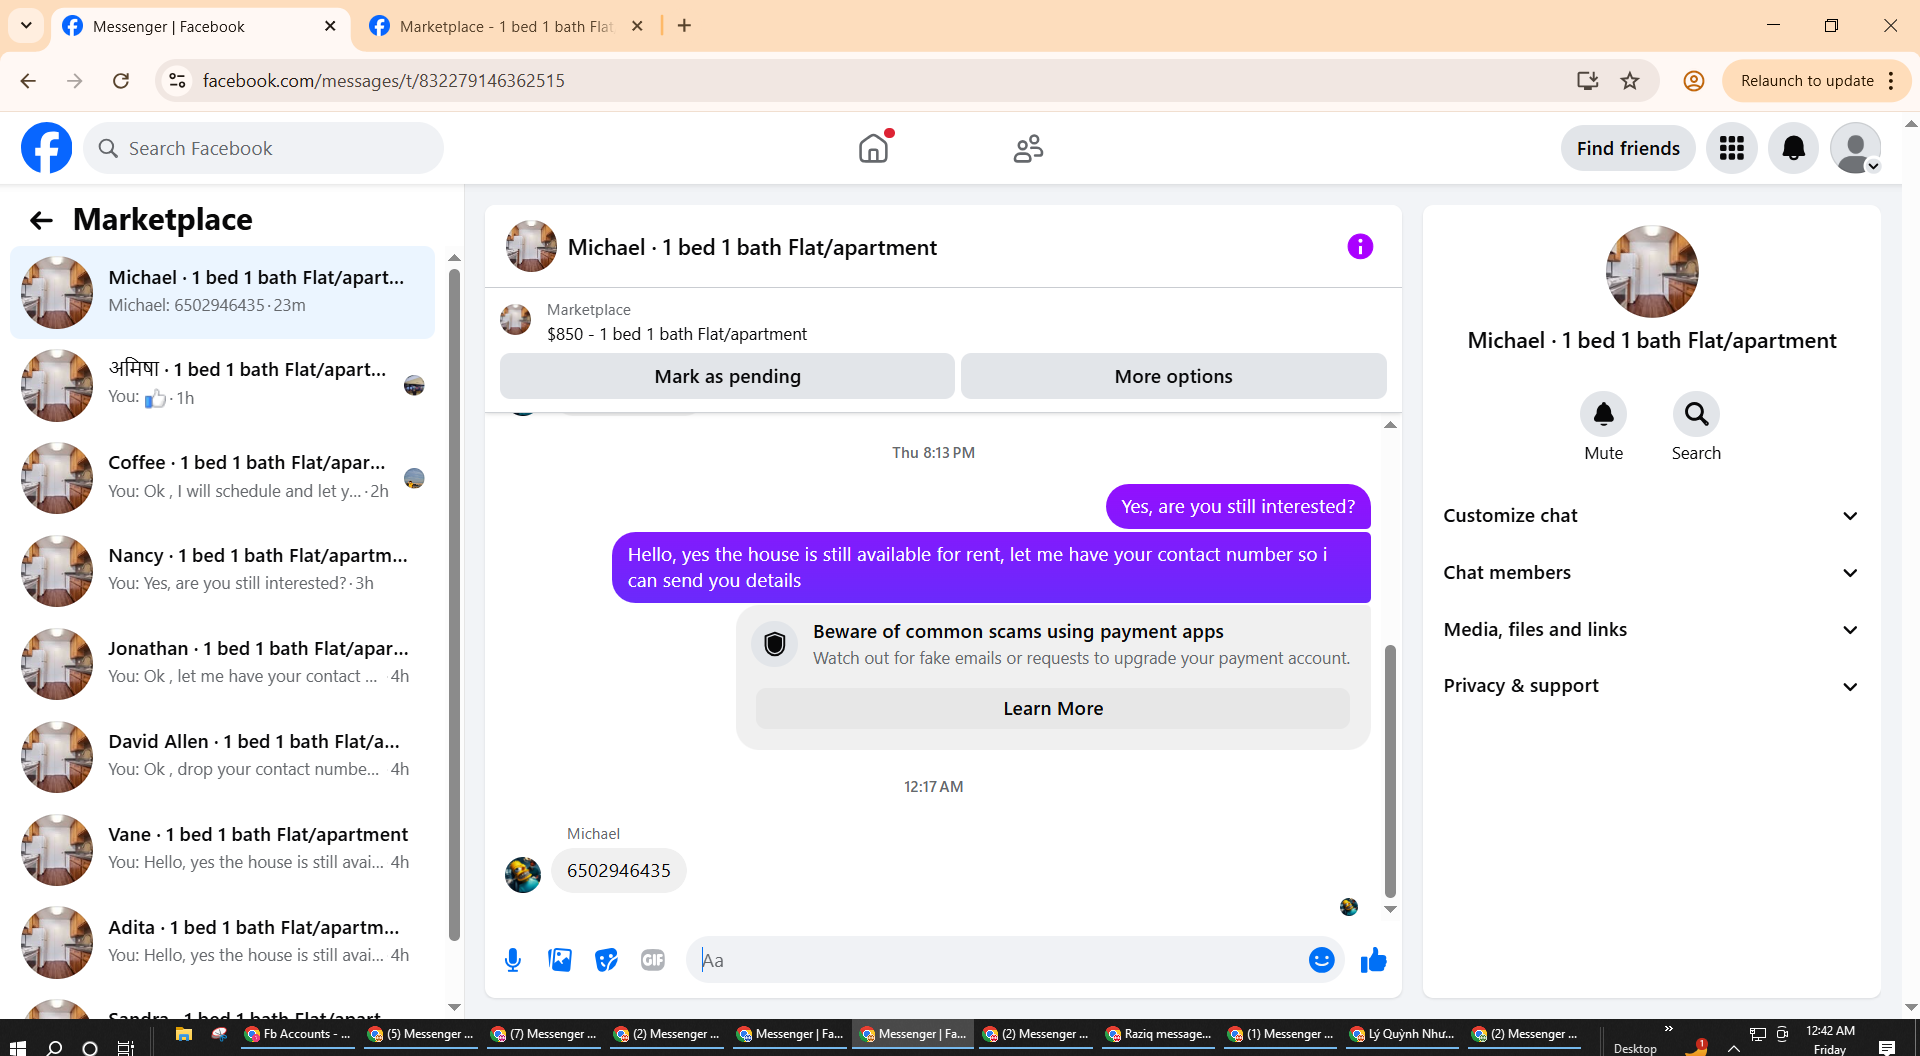View site information icon in address bar

[x=178, y=81]
